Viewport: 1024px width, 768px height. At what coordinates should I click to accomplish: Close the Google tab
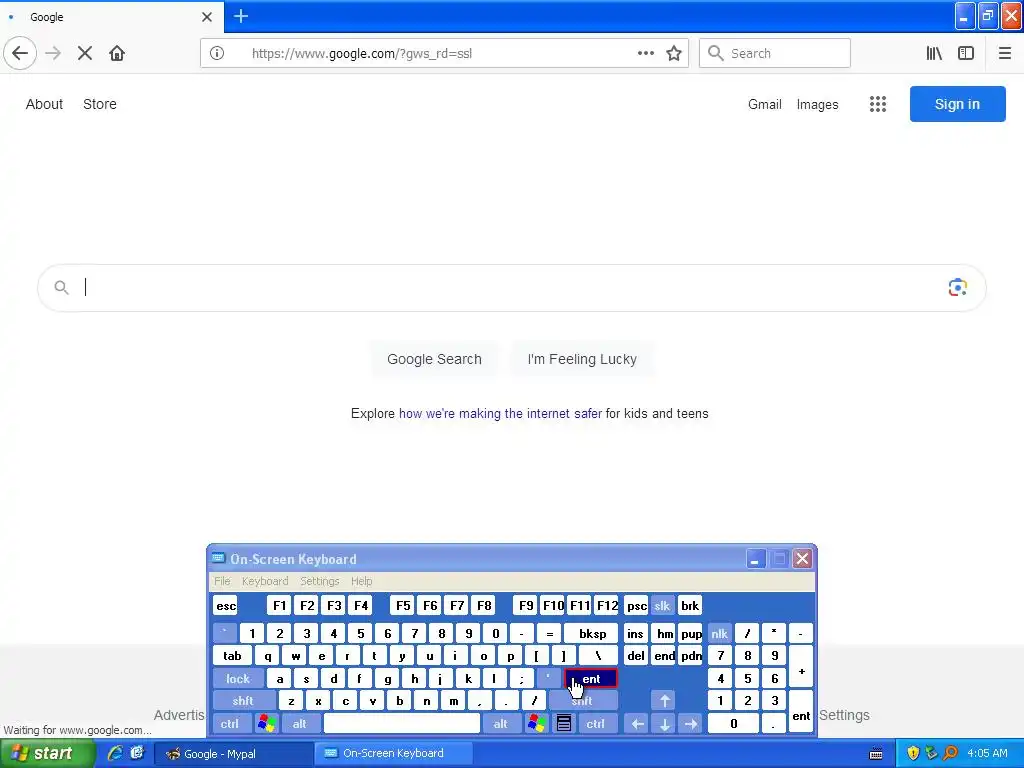click(x=207, y=17)
